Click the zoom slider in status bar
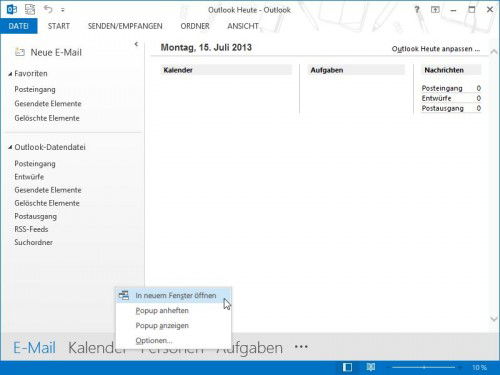 pos(424,368)
